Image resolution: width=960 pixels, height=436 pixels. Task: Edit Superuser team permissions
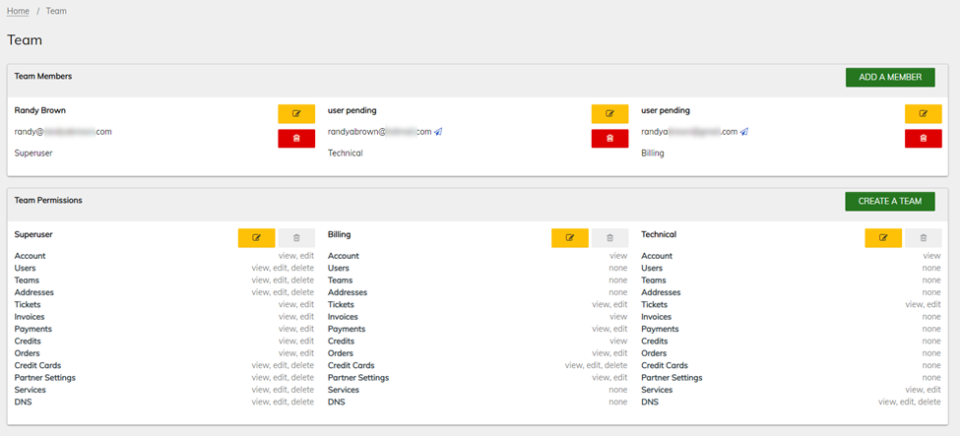[256, 238]
